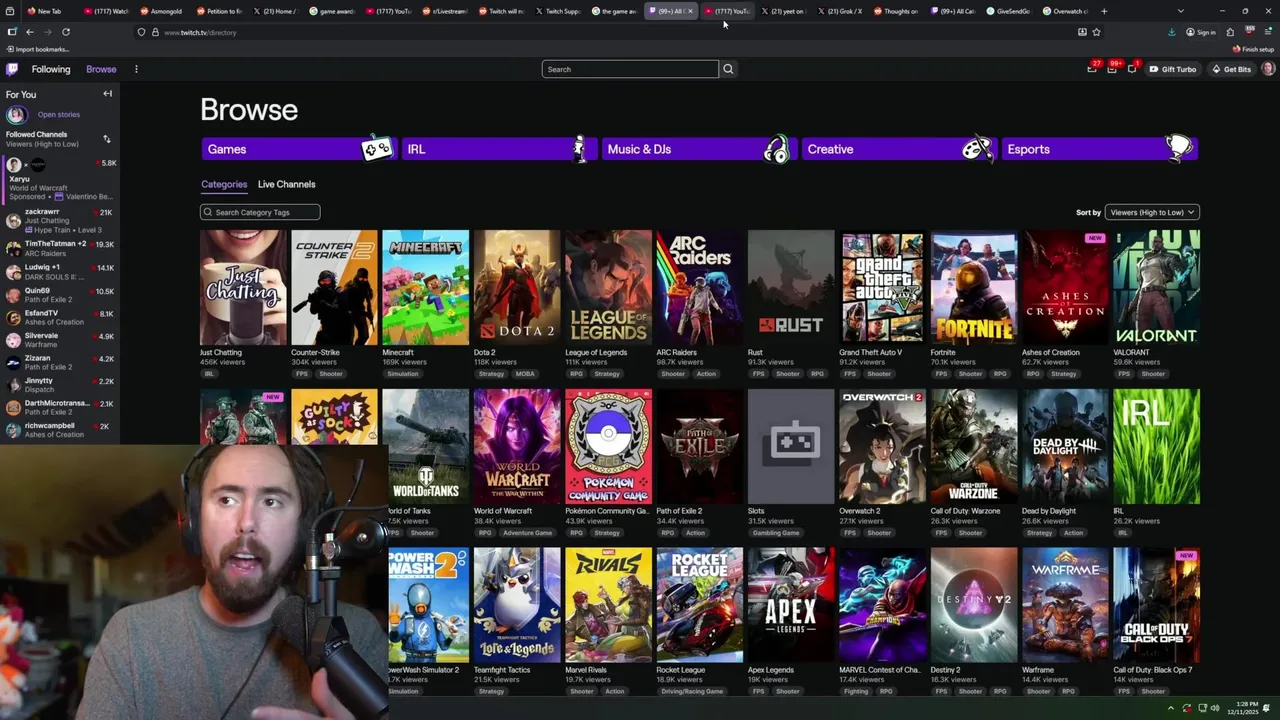This screenshot has width=1280, height=720.
Task: Click the Get Bits button
Action: click(x=1231, y=69)
